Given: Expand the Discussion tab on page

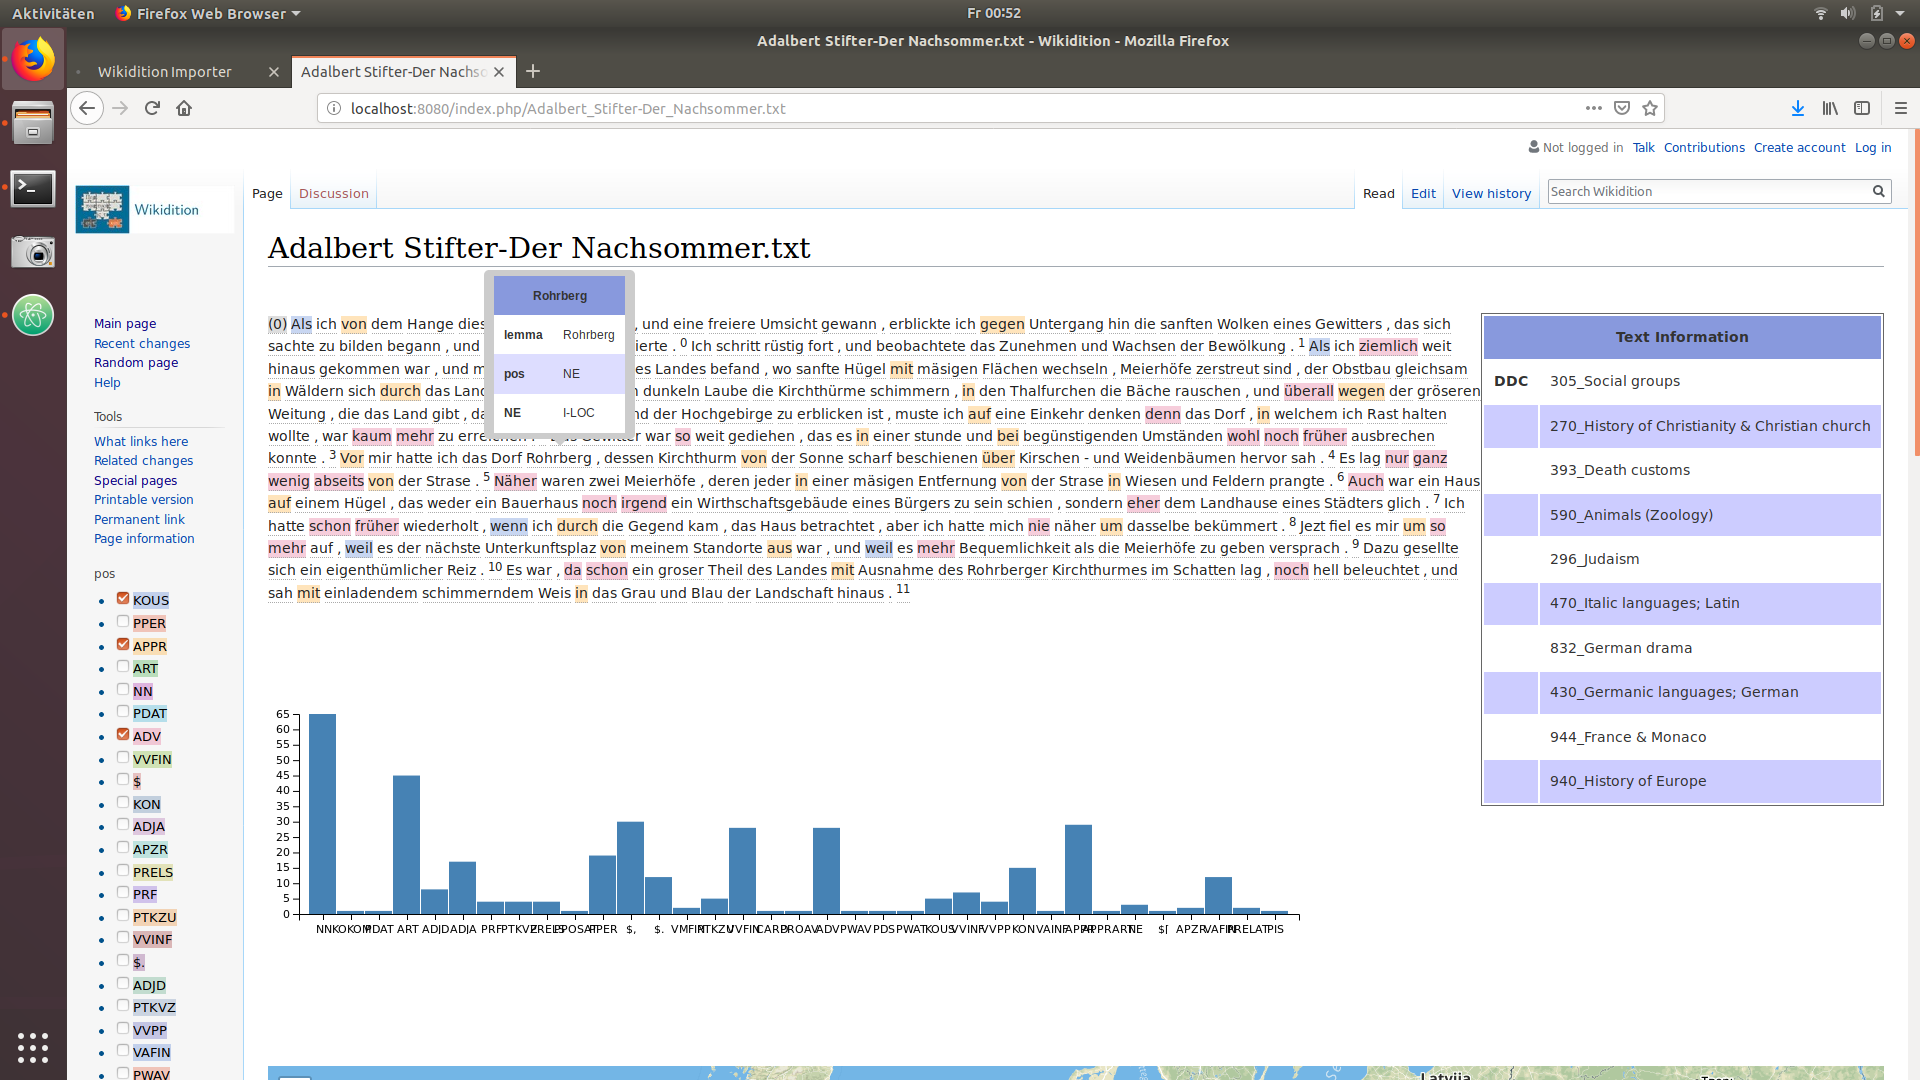Looking at the screenshot, I should pos(332,194).
